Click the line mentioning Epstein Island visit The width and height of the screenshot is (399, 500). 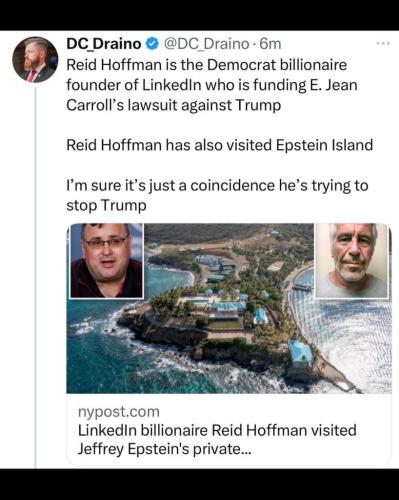(x=219, y=145)
